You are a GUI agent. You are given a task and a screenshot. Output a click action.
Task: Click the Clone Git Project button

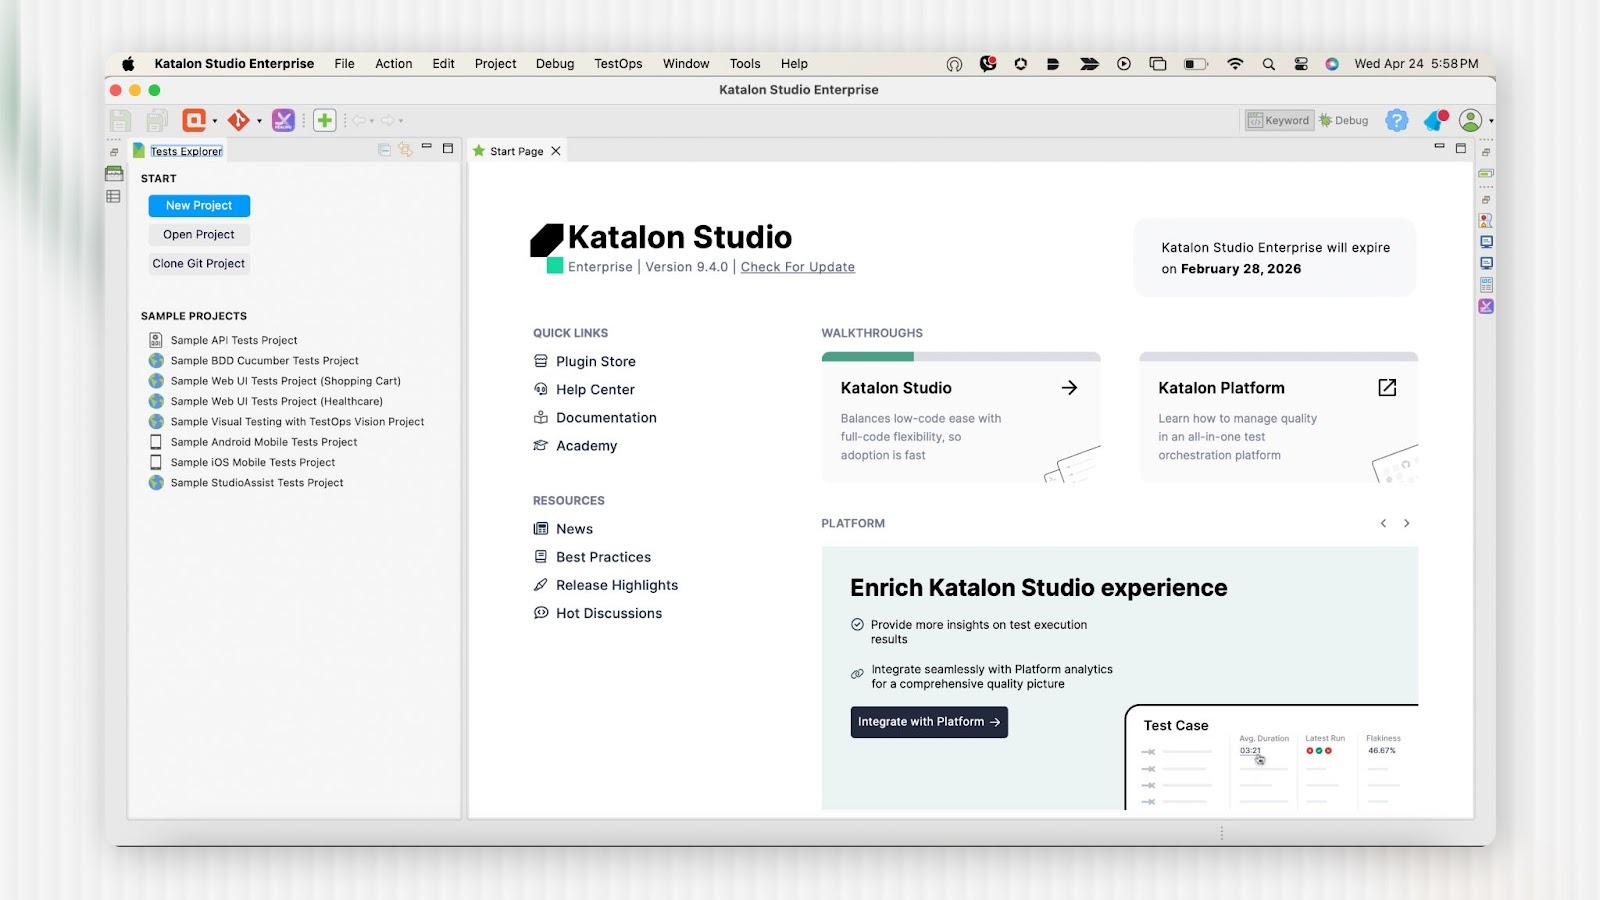point(199,264)
